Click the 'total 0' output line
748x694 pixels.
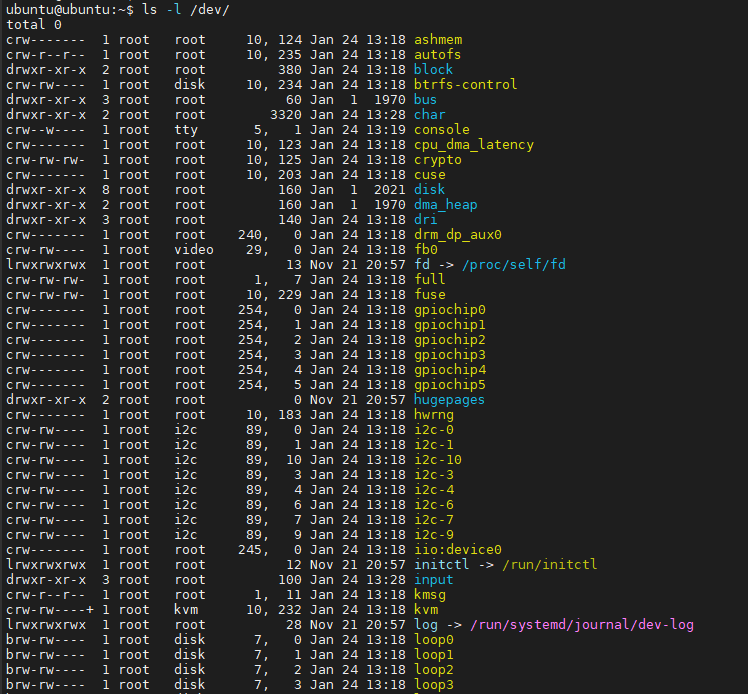pyautogui.click(x=34, y=24)
